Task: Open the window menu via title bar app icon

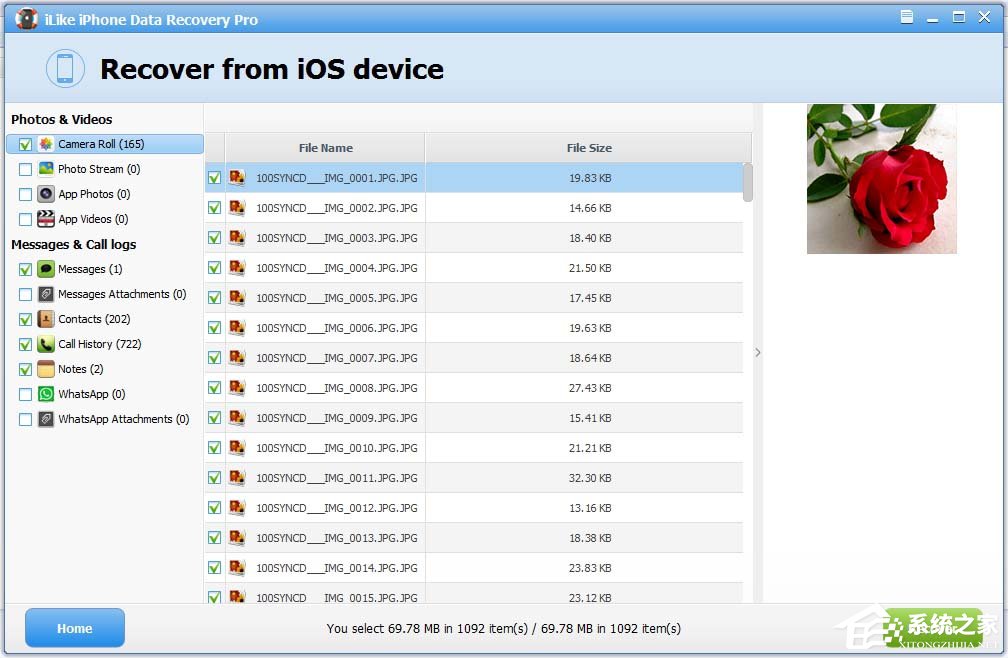Action: (26, 17)
